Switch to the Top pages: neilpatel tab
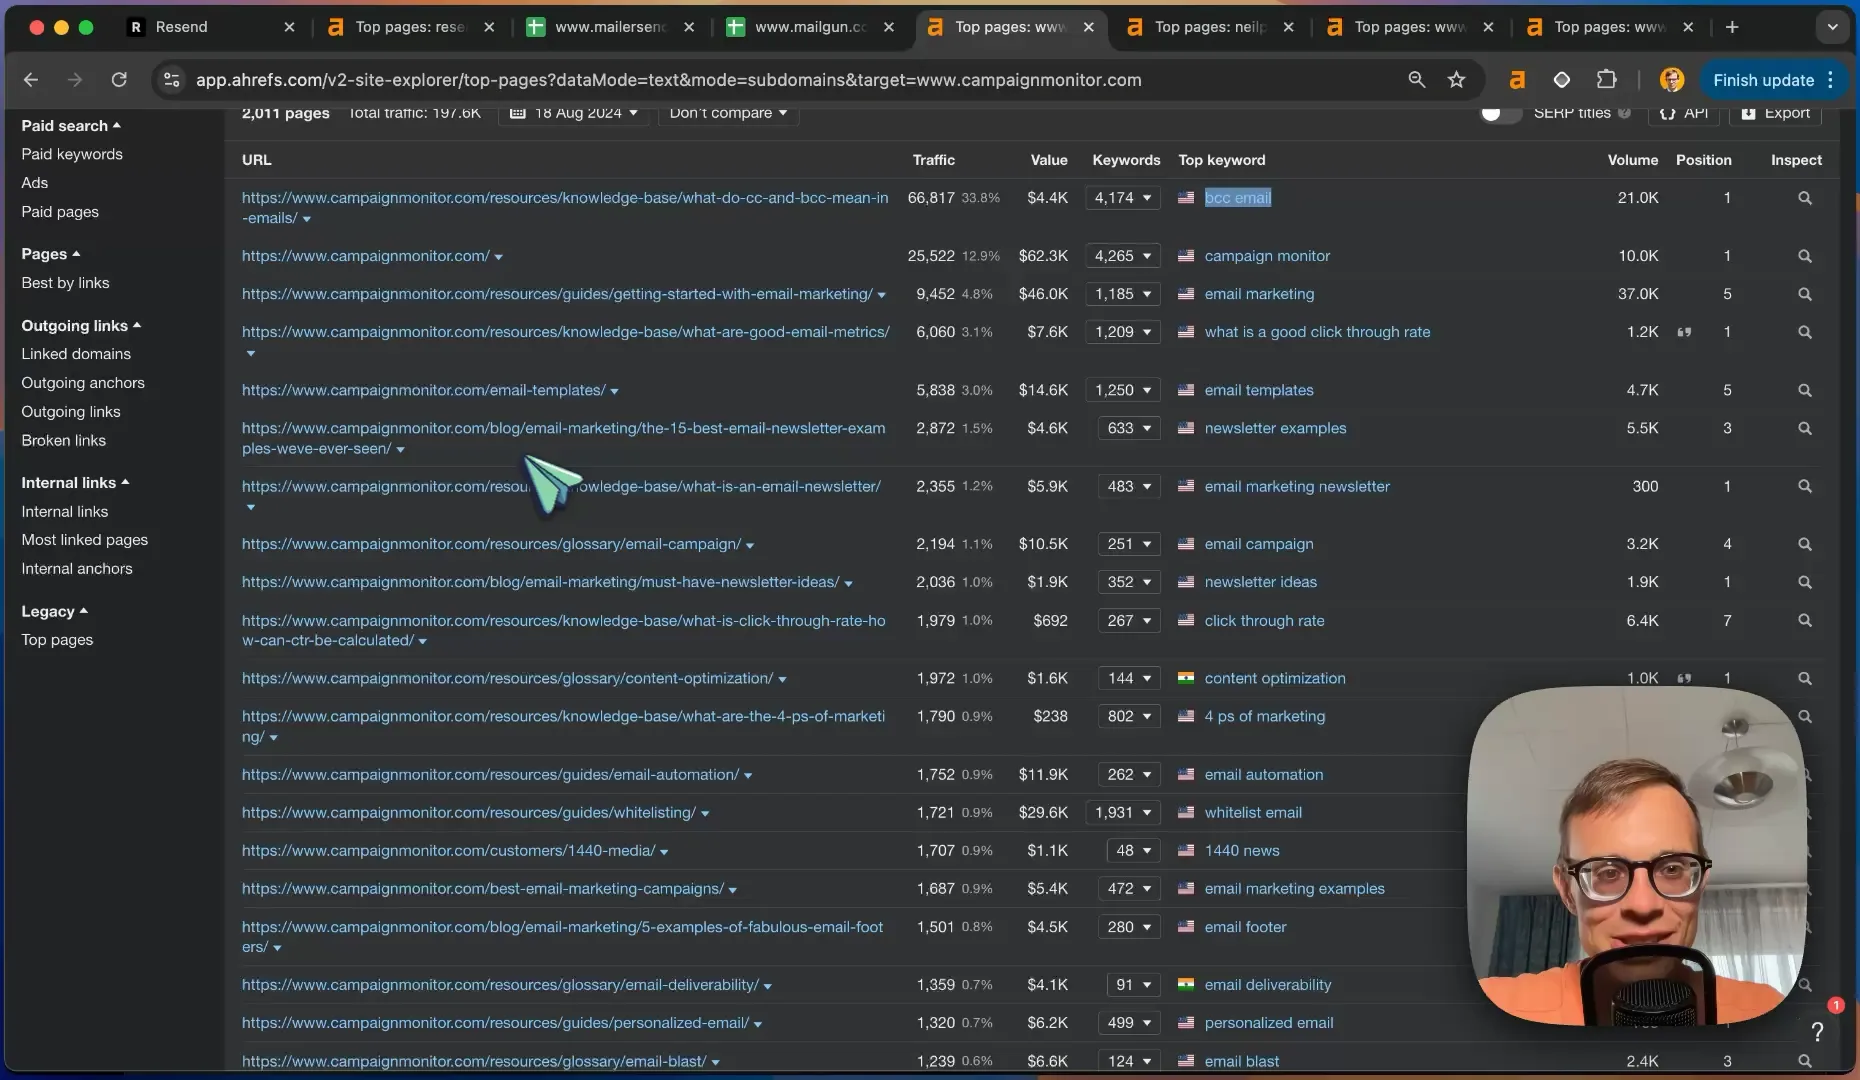This screenshot has width=1860, height=1080. (1210, 27)
